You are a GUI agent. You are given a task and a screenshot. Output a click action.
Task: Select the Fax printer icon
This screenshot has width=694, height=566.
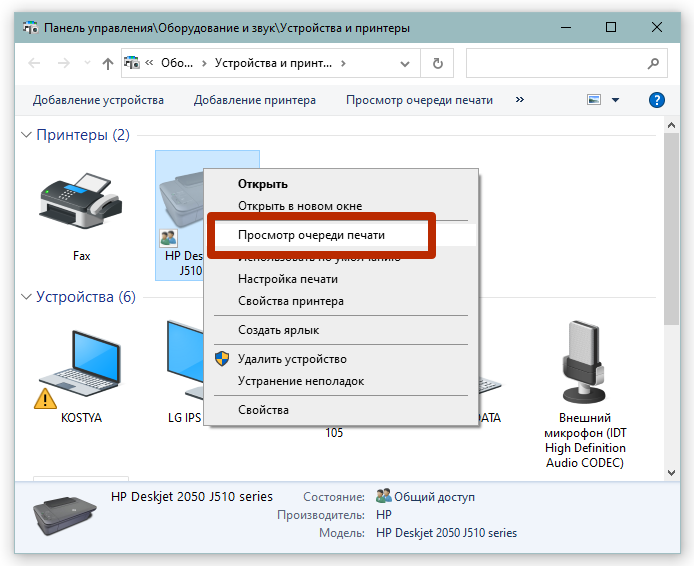point(81,200)
